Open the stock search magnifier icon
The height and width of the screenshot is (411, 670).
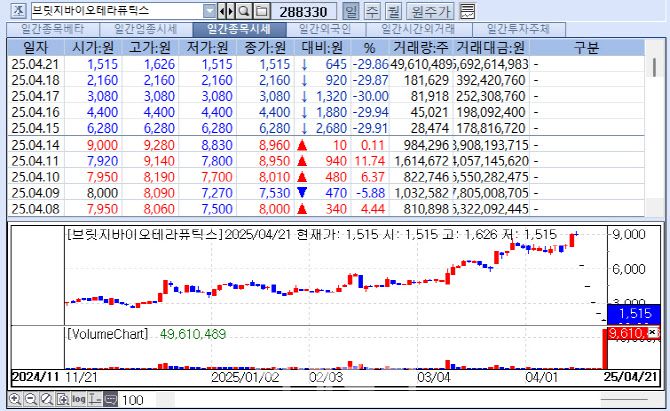tap(244, 10)
